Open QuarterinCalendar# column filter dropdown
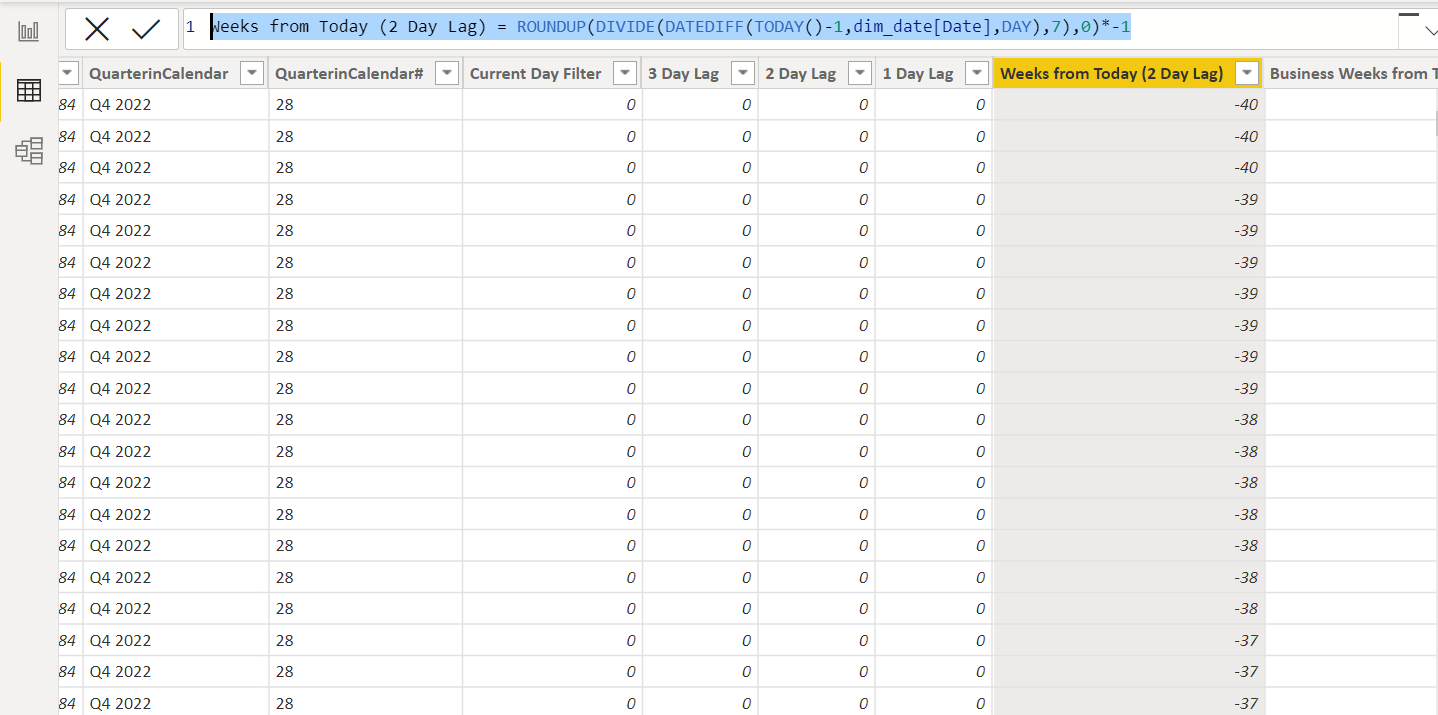 click(x=446, y=73)
